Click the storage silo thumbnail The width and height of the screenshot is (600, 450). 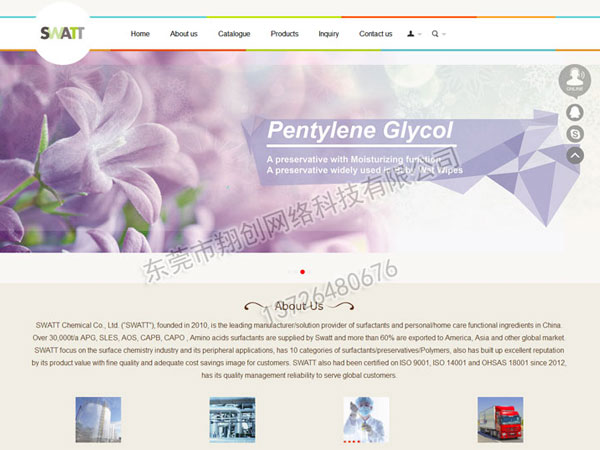pos(98,419)
